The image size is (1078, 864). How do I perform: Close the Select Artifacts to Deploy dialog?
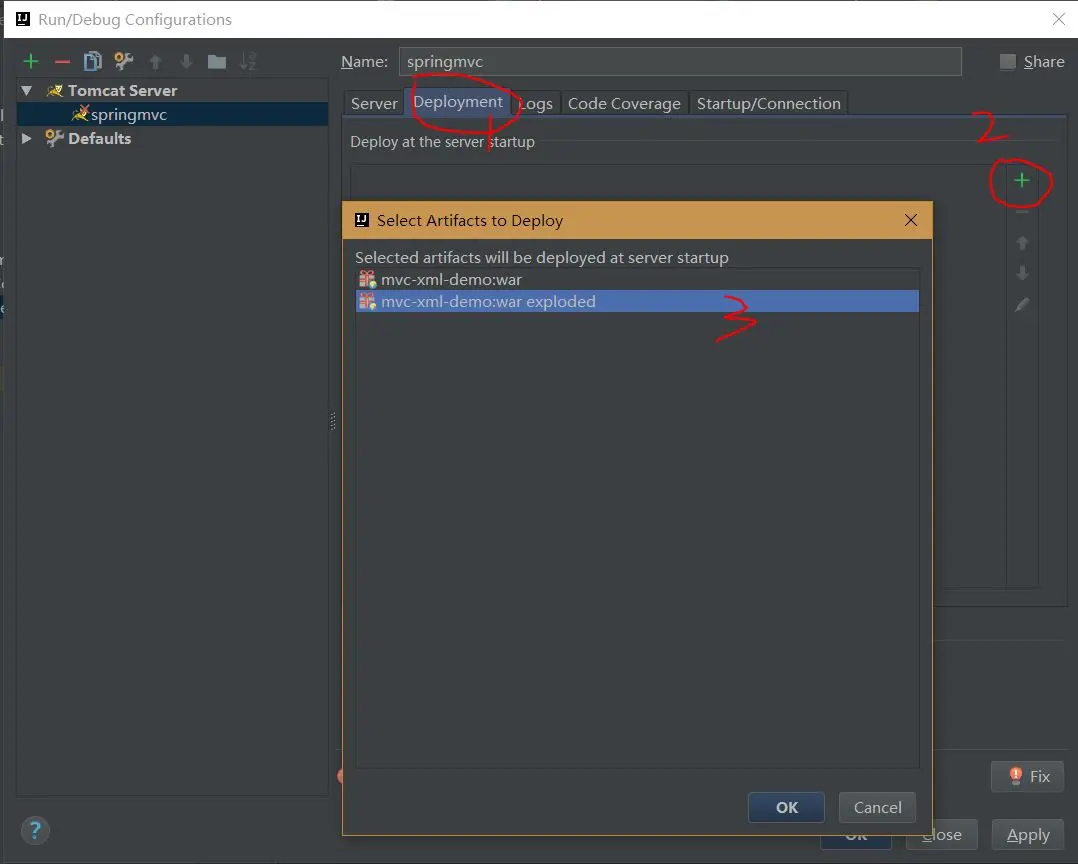tap(911, 220)
